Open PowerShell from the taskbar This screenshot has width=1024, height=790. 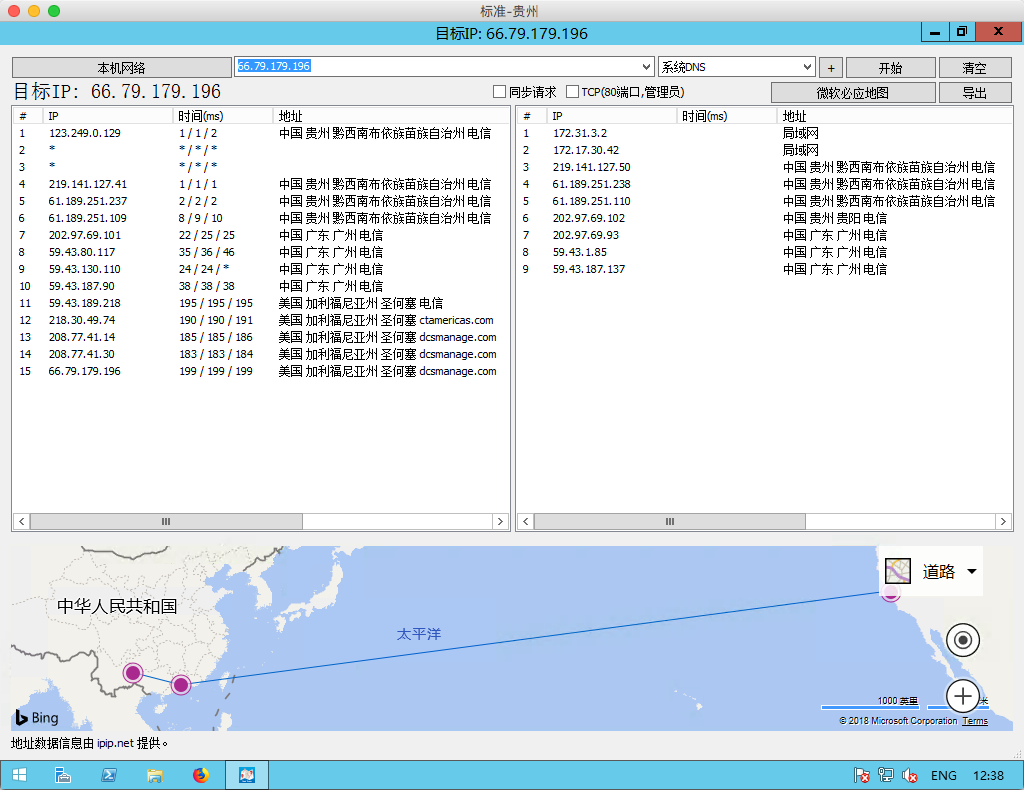(109, 775)
